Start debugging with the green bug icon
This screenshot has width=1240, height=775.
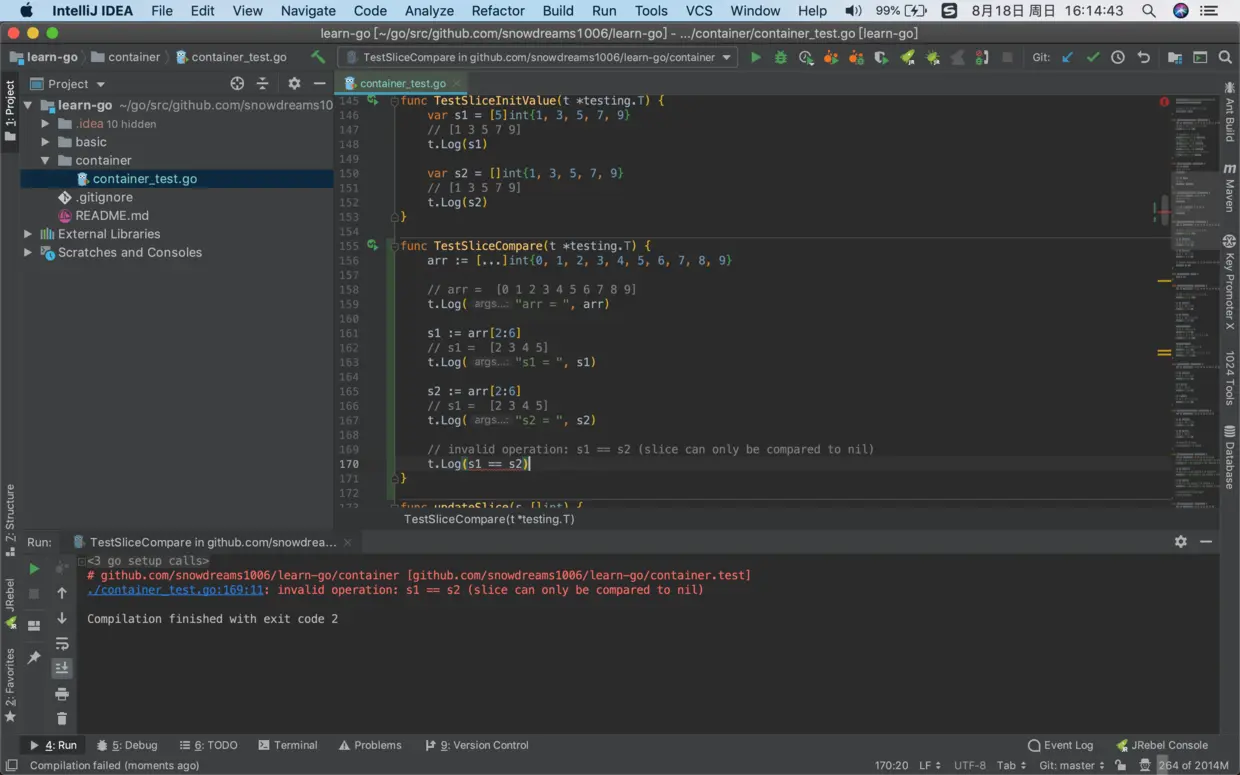(781, 58)
